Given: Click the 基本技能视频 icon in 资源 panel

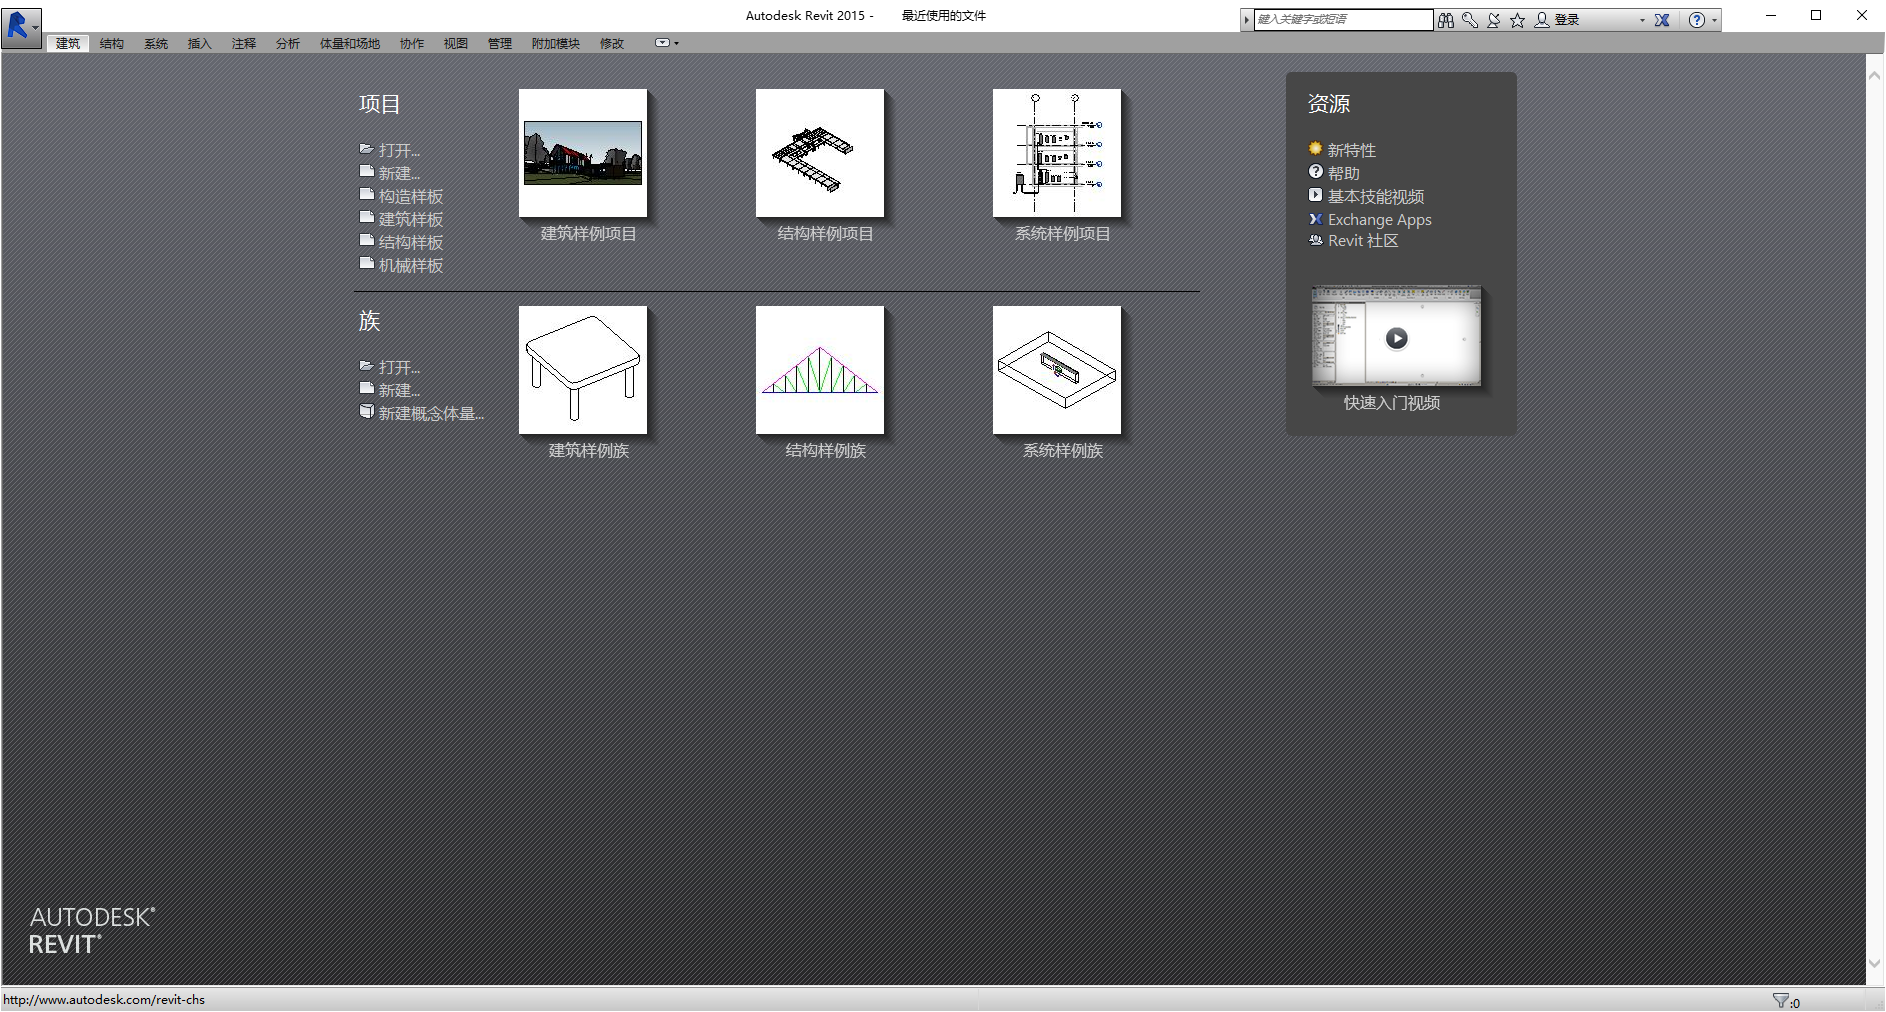Looking at the screenshot, I should click(x=1315, y=194).
